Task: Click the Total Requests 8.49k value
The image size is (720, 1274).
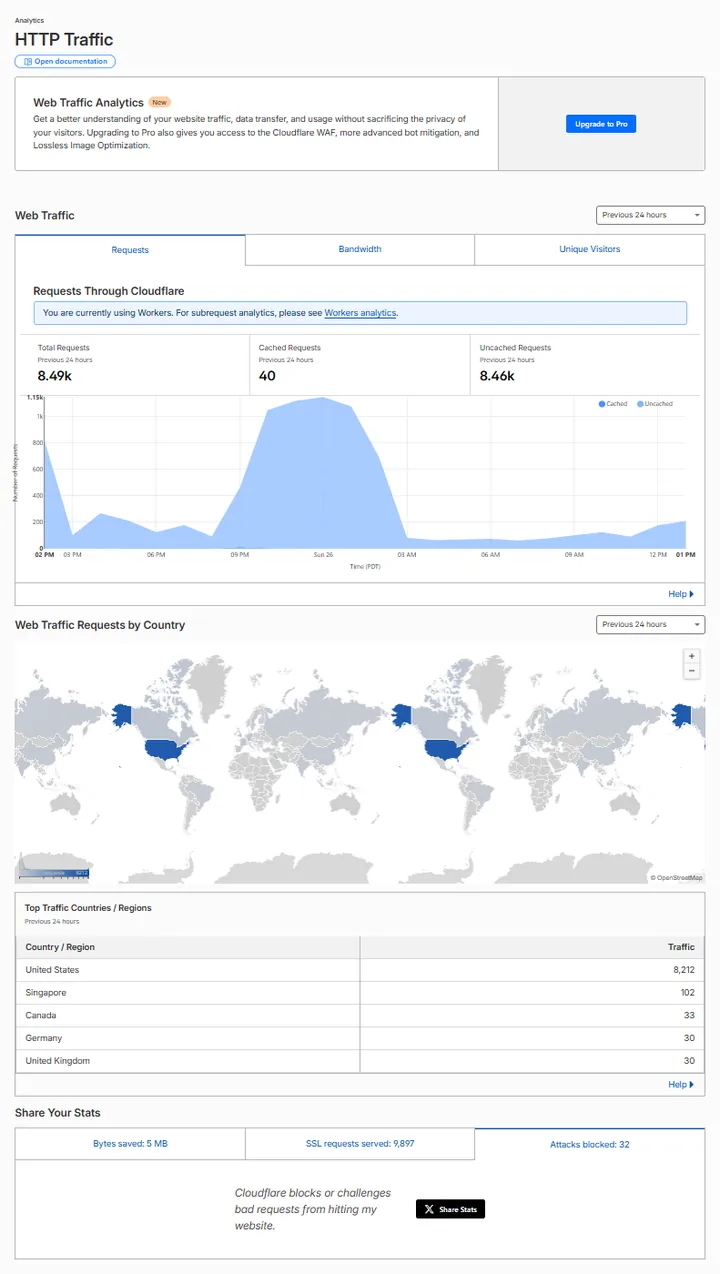Action: click(x=57, y=376)
